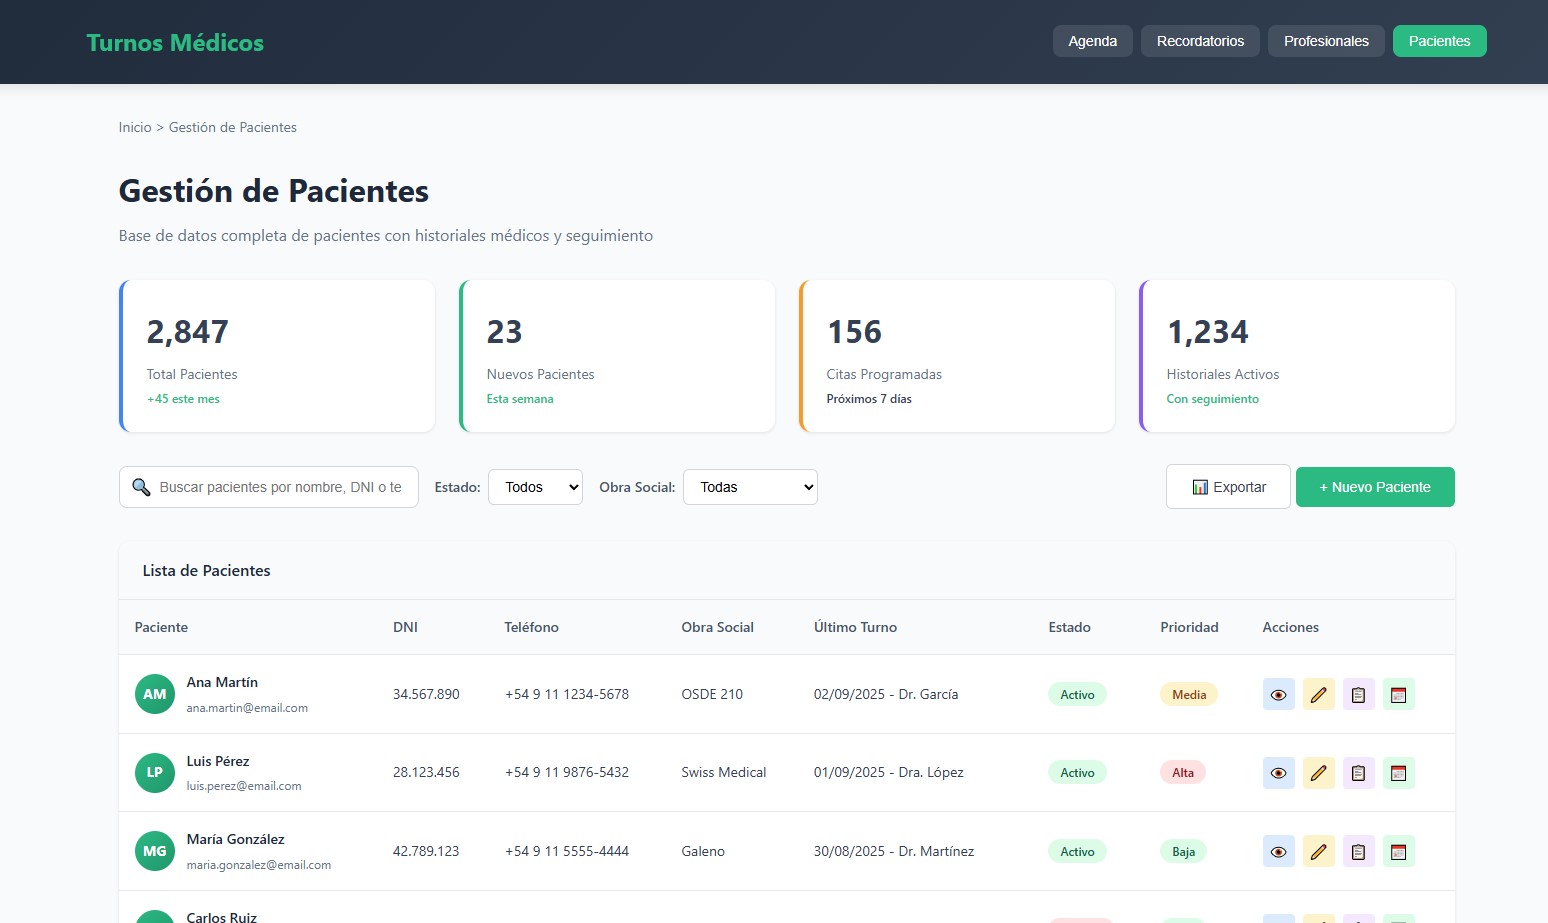Edit María González's record with pencil icon
Image resolution: width=1548 pixels, height=923 pixels.
1318,851
